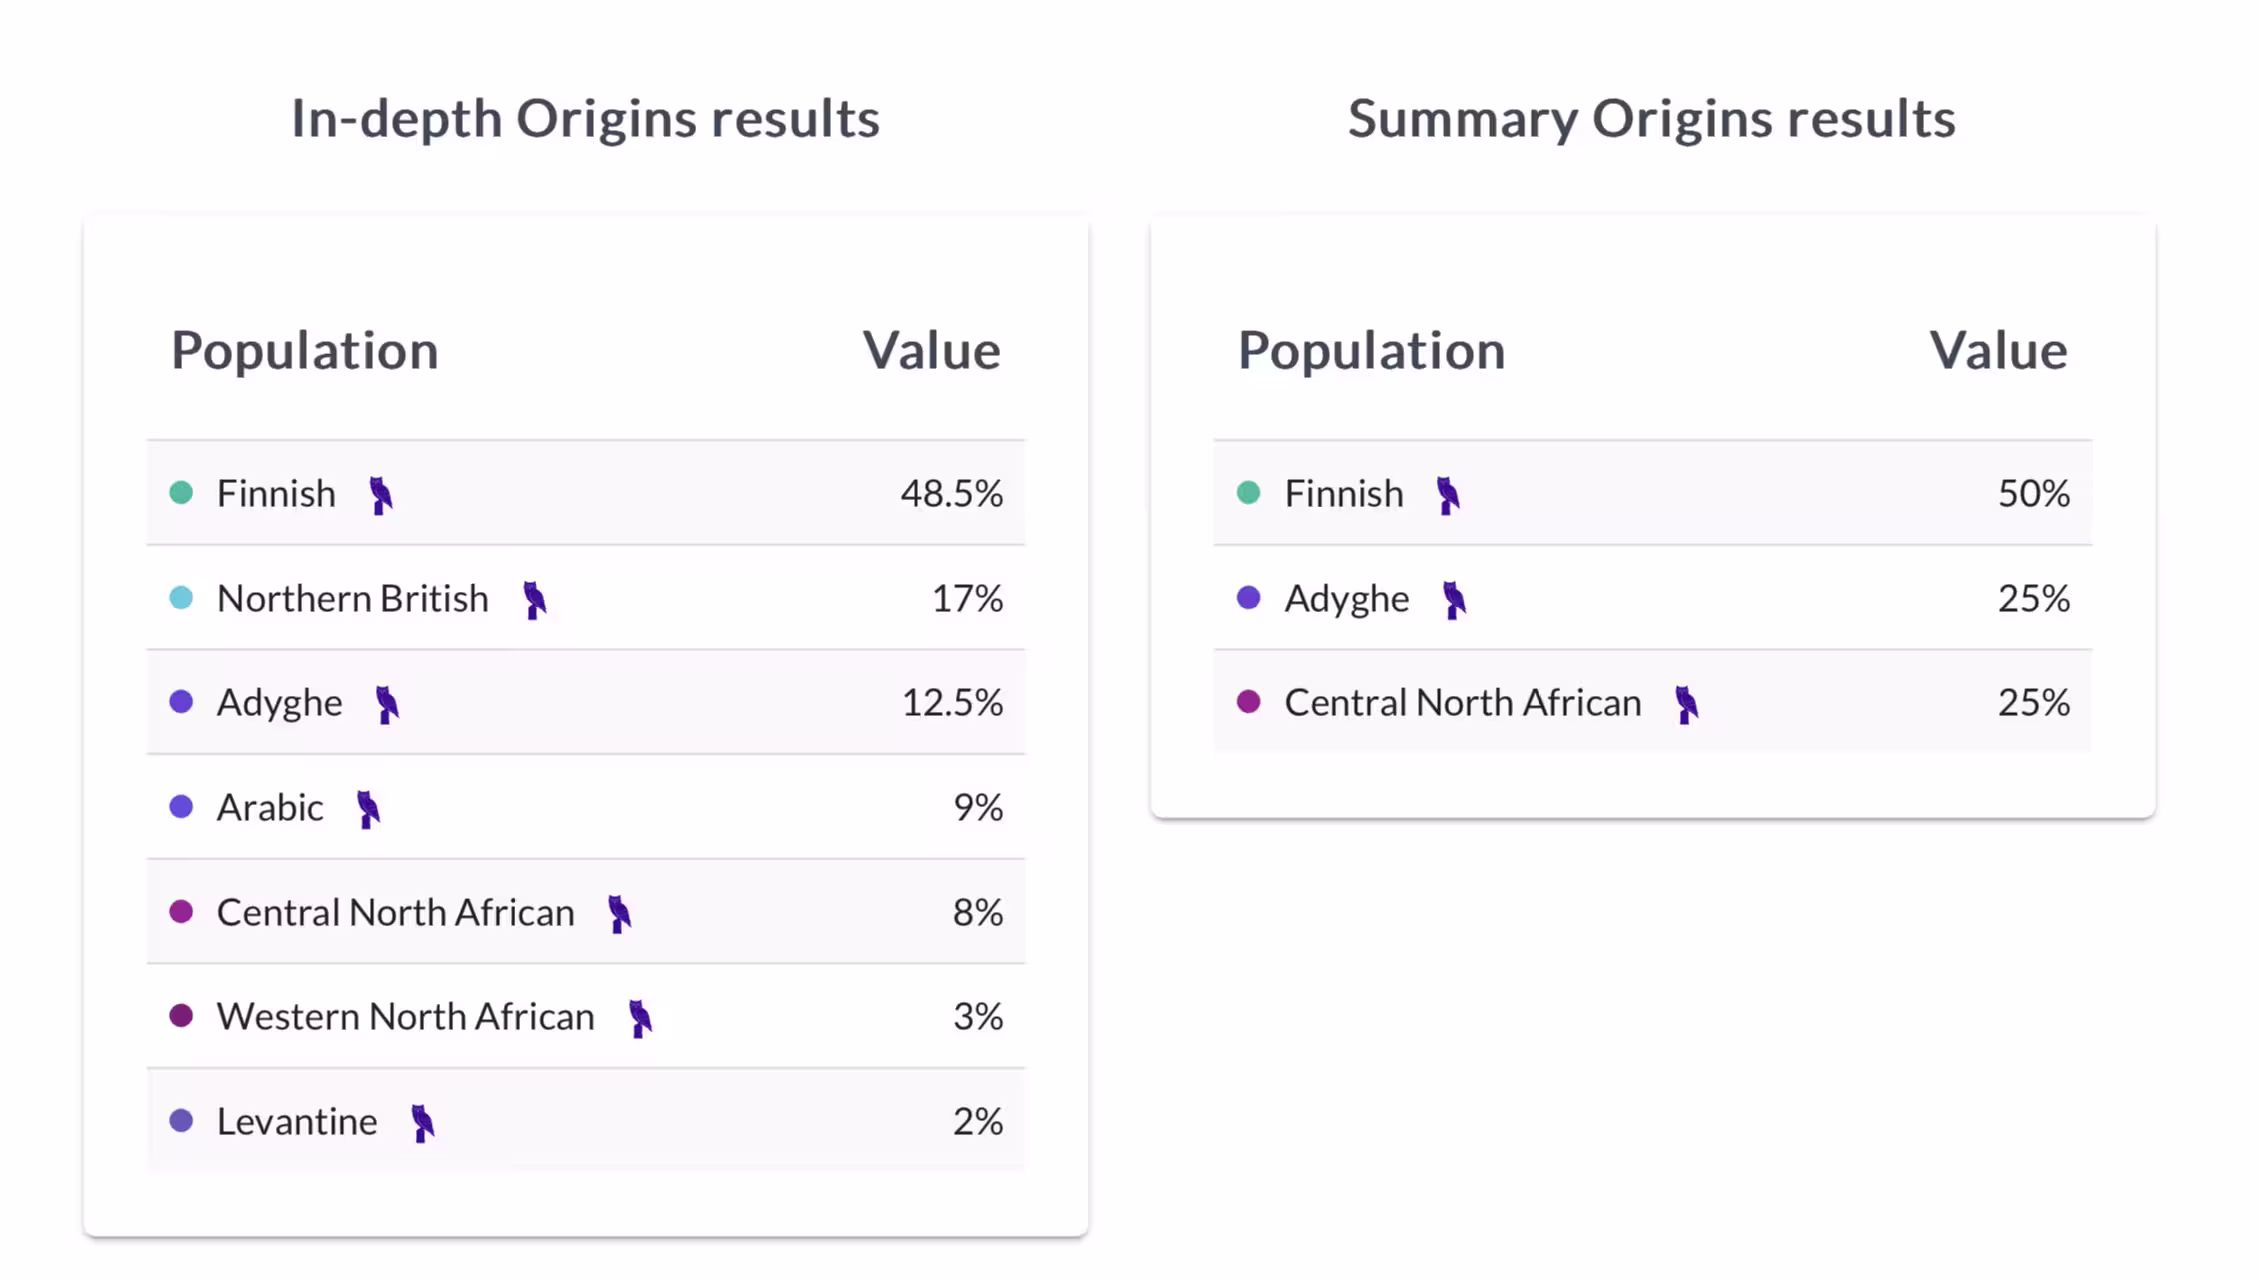
Task: Click the owl icon beside Levantine
Action: pyautogui.click(x=423, y=1123)
